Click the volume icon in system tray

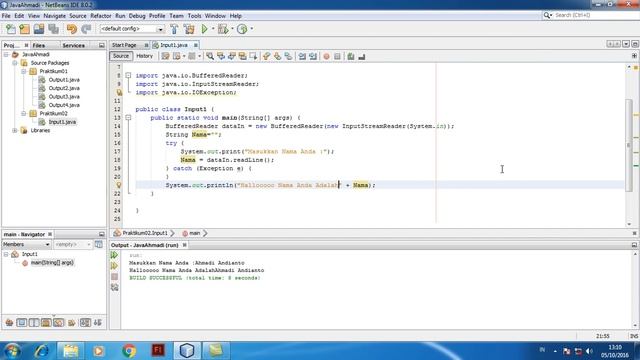click(589, 351)
